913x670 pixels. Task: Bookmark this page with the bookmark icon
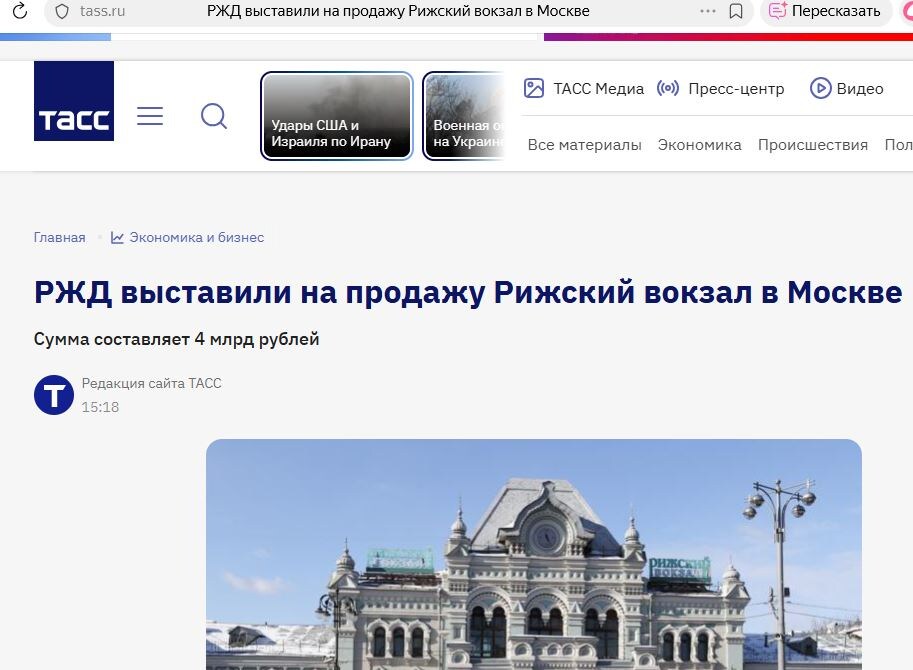click(x=736, y=11)
